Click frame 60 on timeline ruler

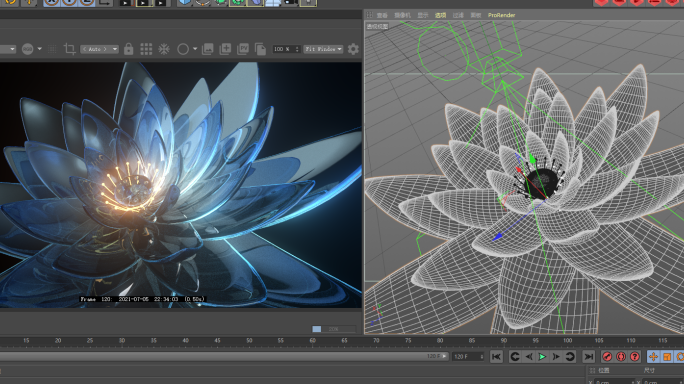[312, 340]
